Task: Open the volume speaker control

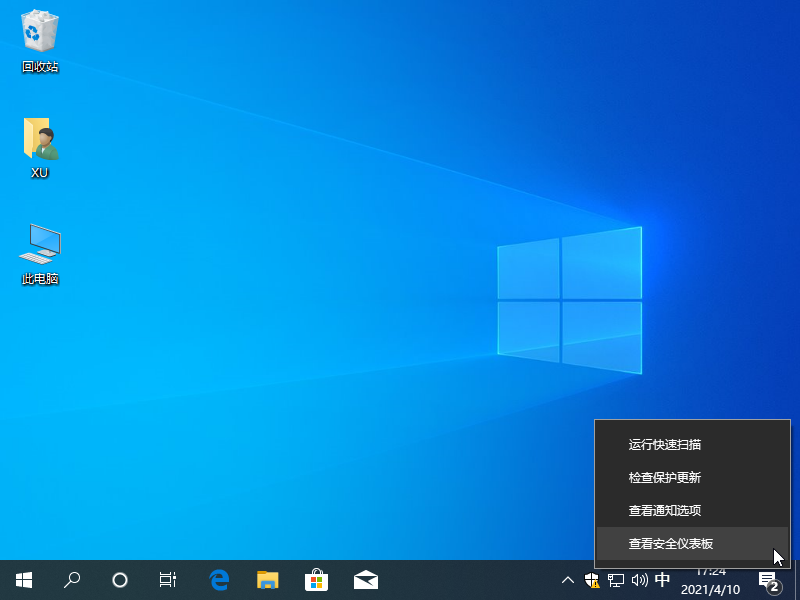Action: tap(640, 580)
